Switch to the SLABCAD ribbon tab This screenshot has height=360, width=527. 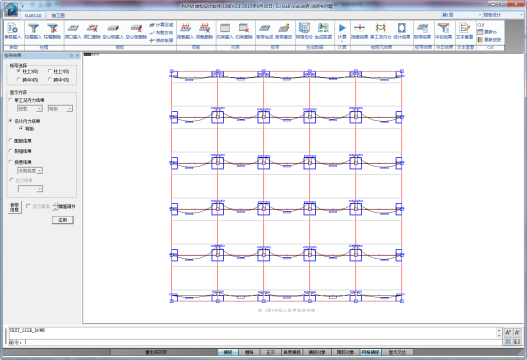pyautogui.click(x=33, y=15)
